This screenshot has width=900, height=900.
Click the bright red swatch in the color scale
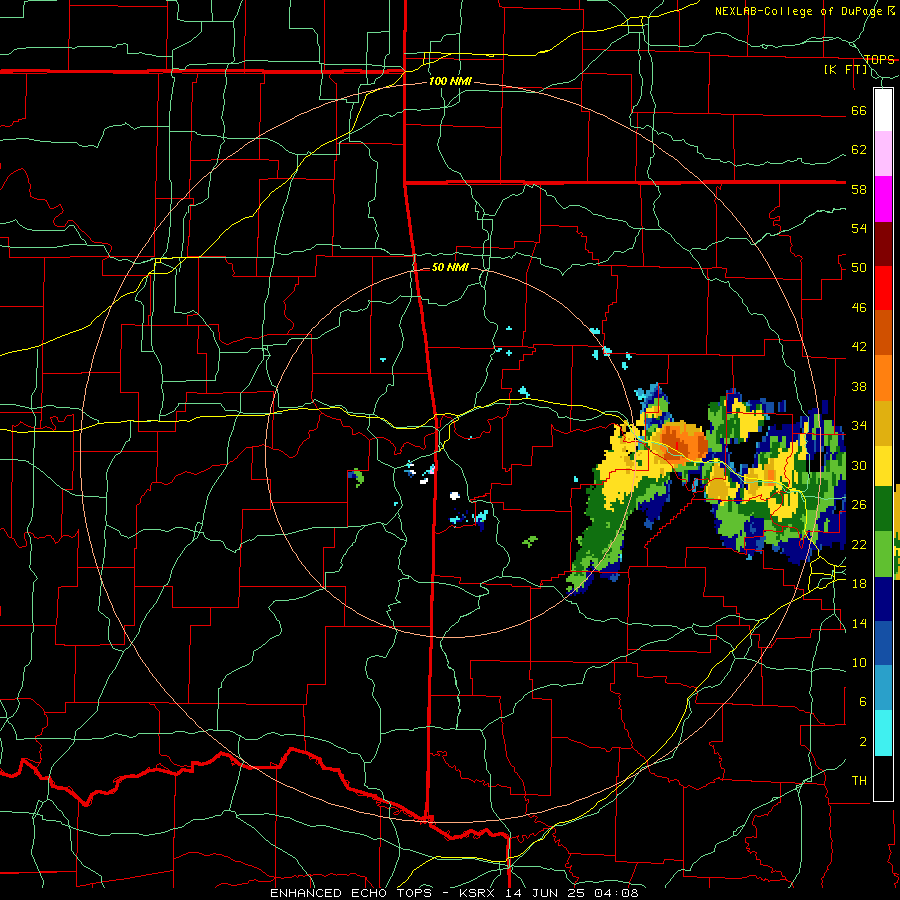click(883, 288)
